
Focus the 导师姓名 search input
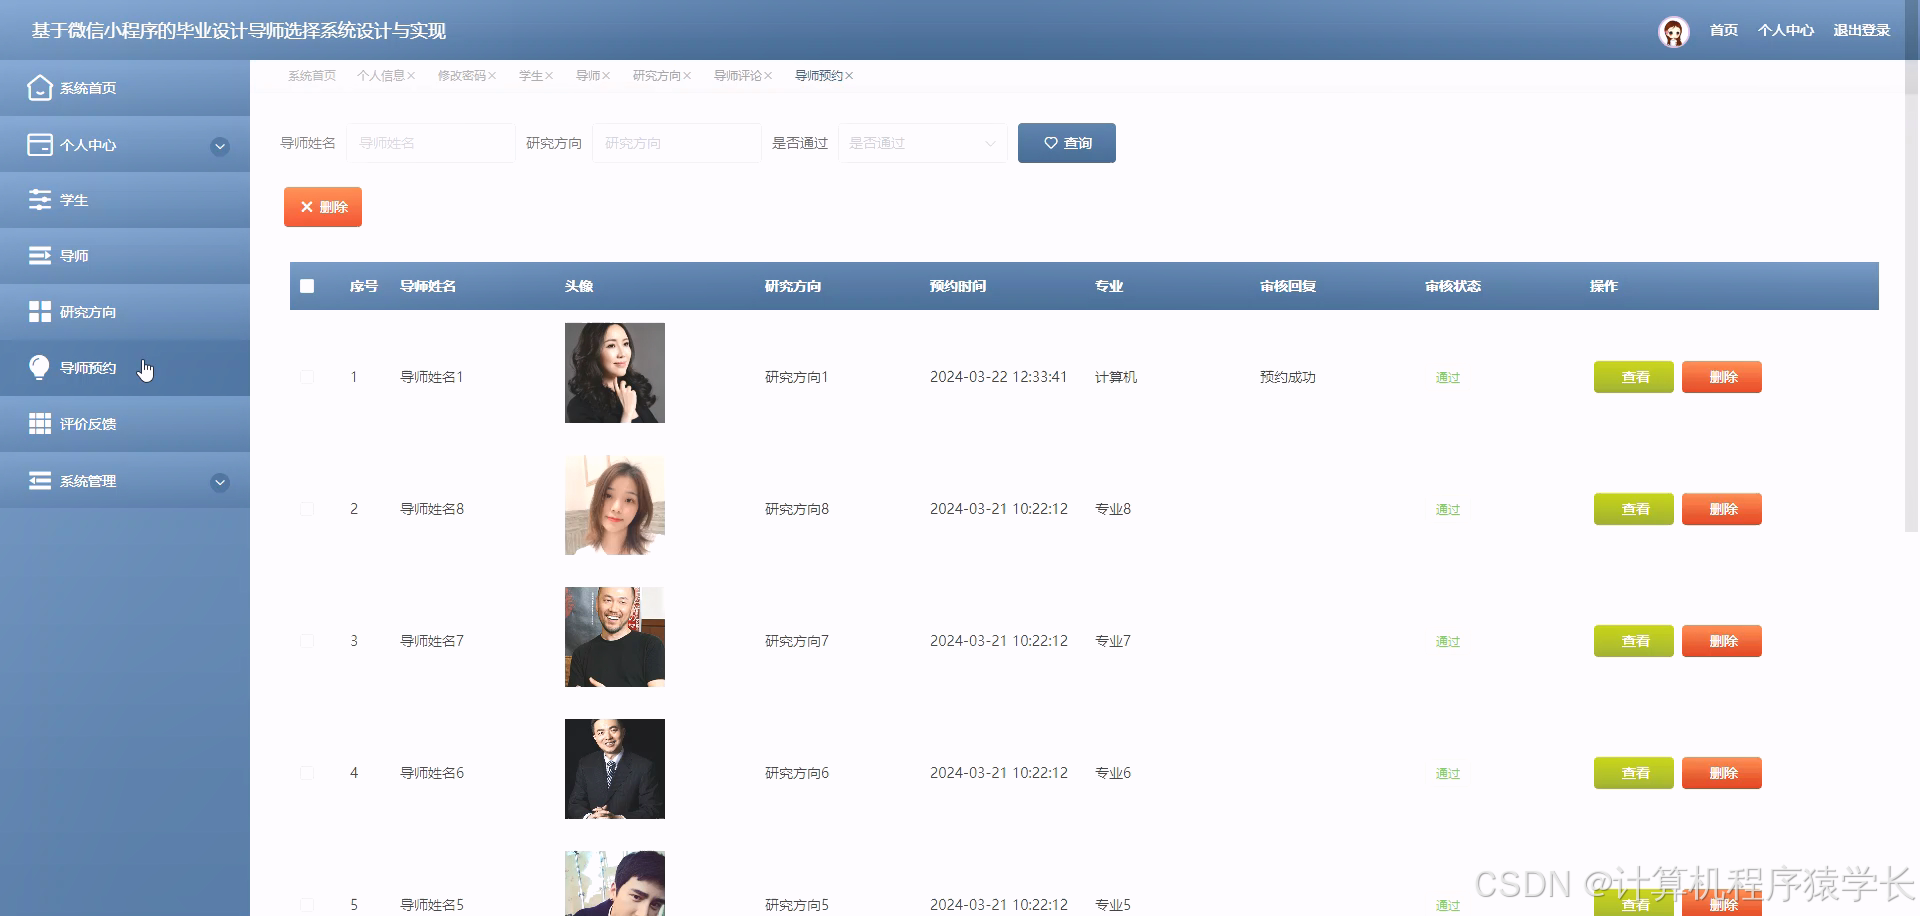(431, 143)
